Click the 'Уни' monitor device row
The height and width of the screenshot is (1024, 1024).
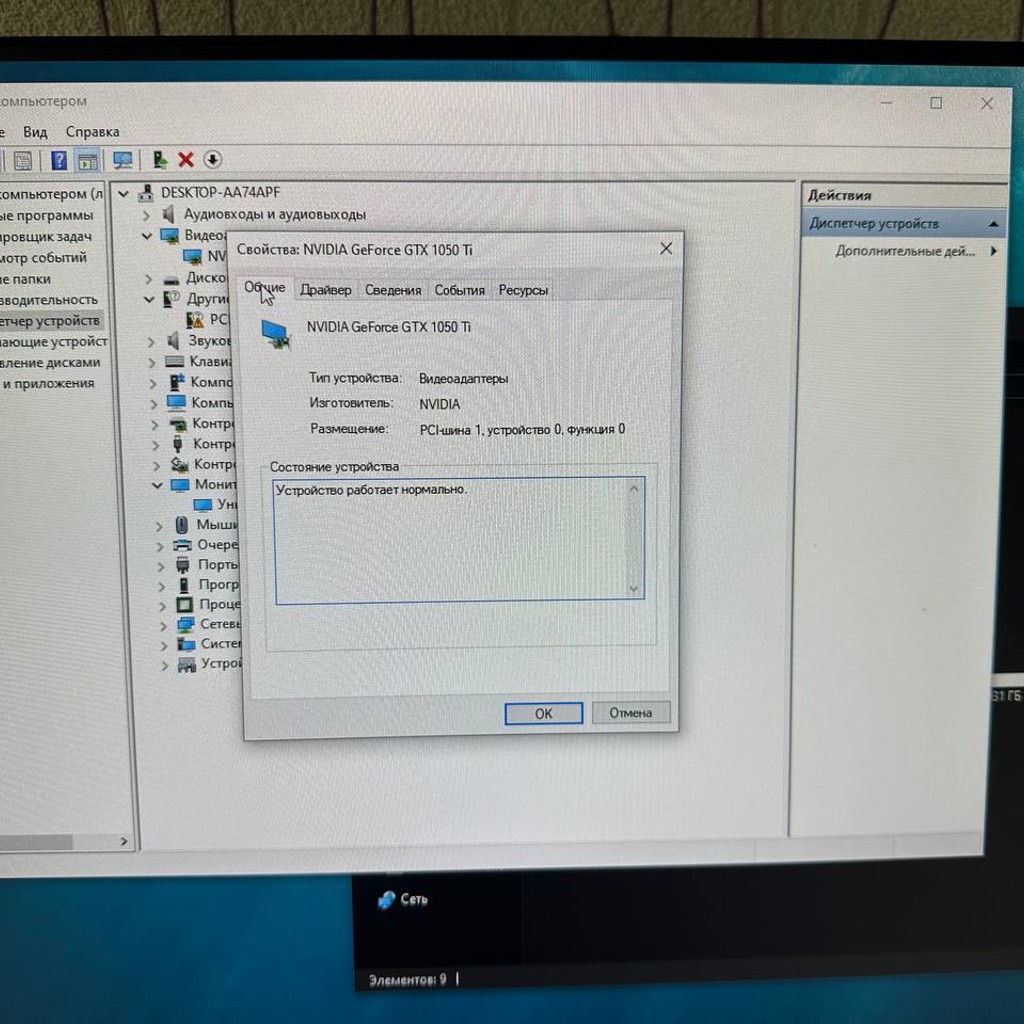216,505
